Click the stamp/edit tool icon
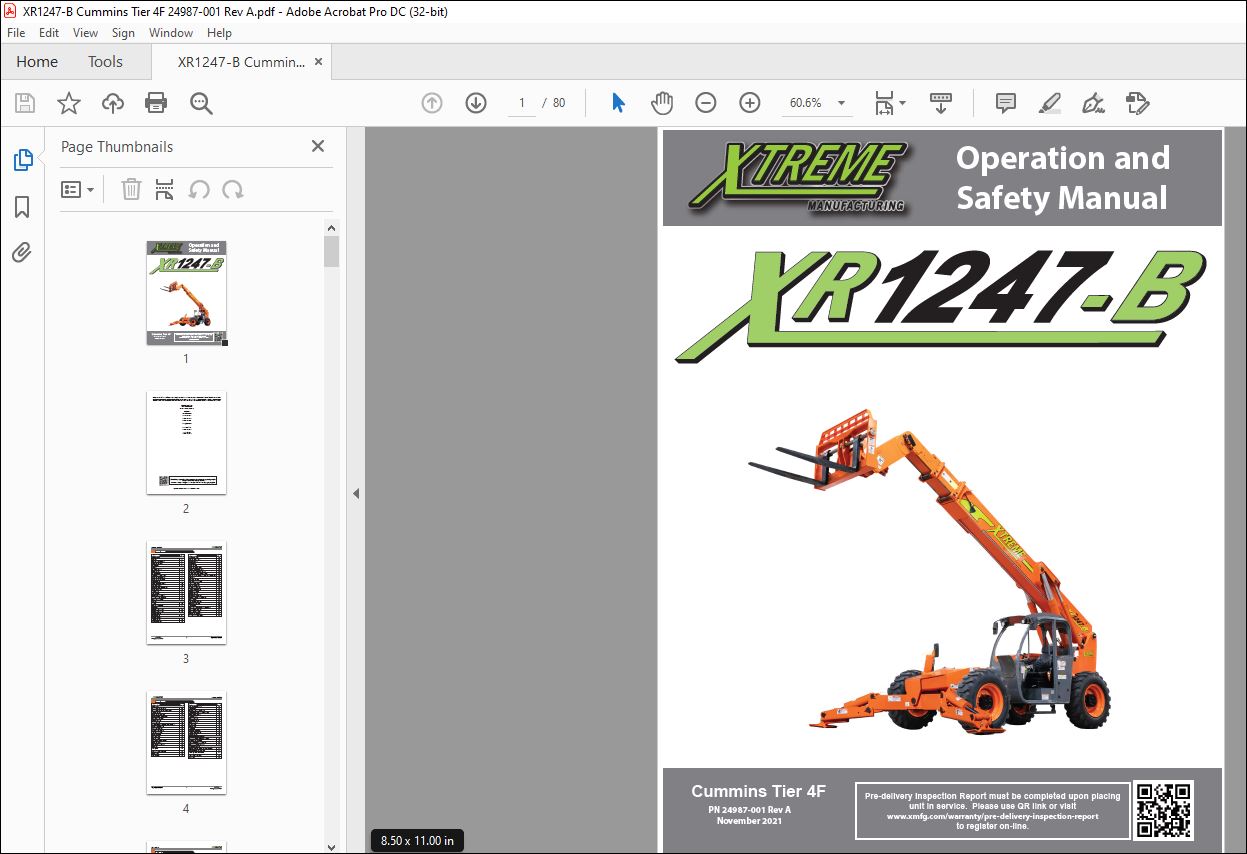The width and height of the screenshot is (1247, 854). point(1138,103)
